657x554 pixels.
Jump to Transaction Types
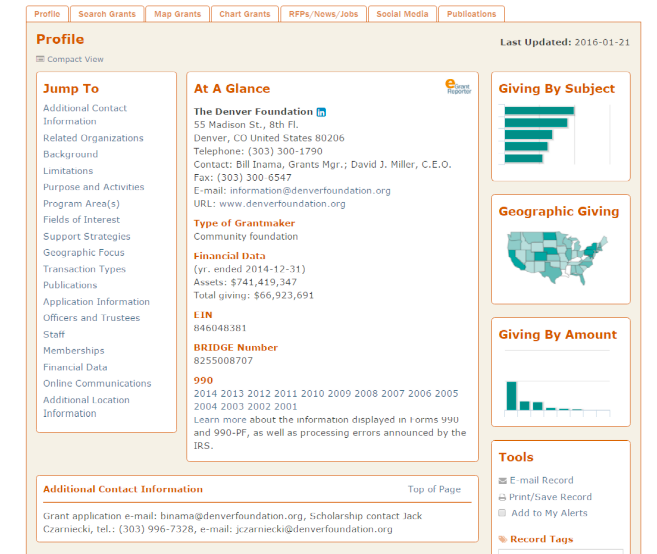84,269
